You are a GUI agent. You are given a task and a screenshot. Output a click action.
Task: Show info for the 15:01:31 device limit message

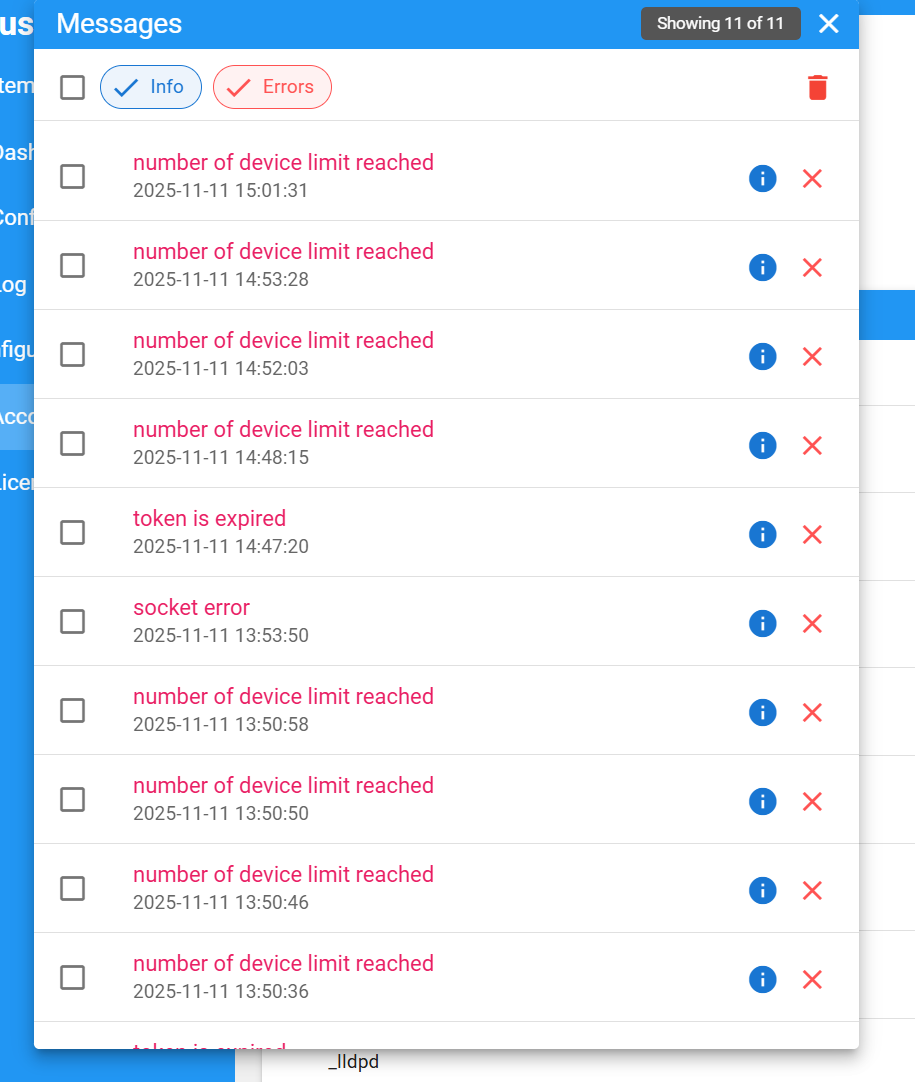tap(762, 179)
